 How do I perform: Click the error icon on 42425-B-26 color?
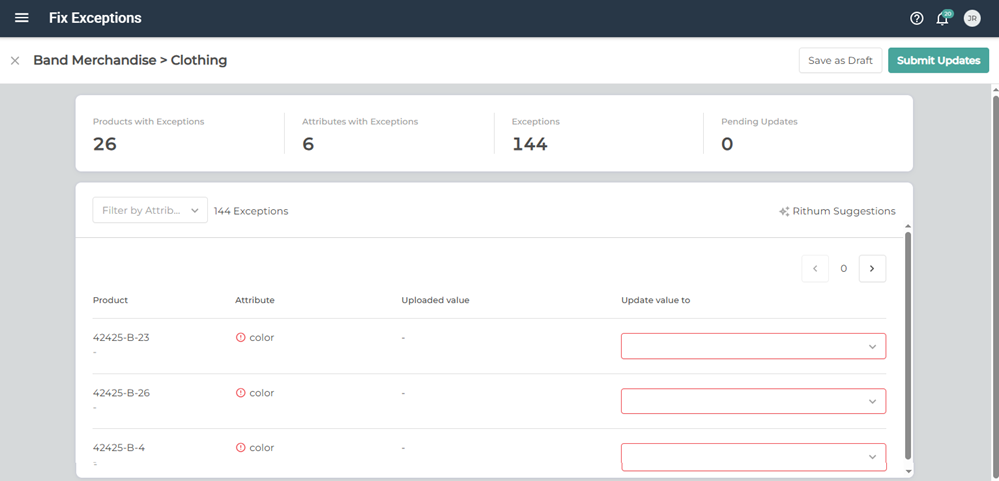click(x=240, y=393)
